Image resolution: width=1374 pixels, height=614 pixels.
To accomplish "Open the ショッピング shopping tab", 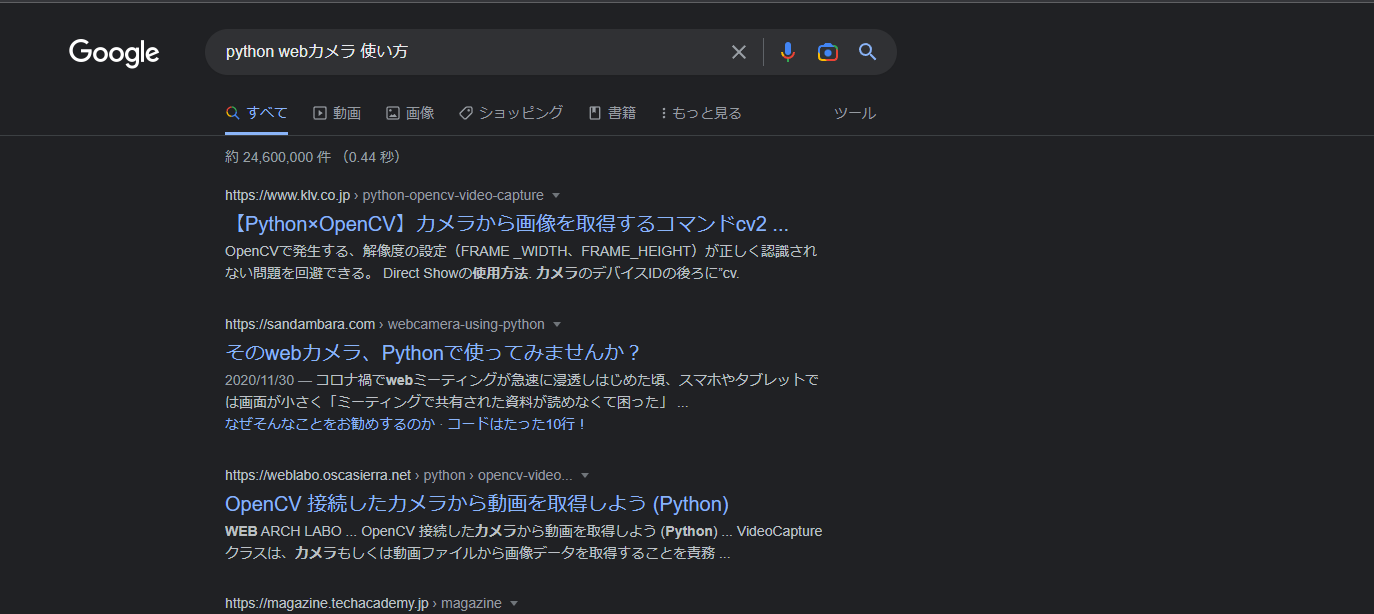I will tap(511, 113).
